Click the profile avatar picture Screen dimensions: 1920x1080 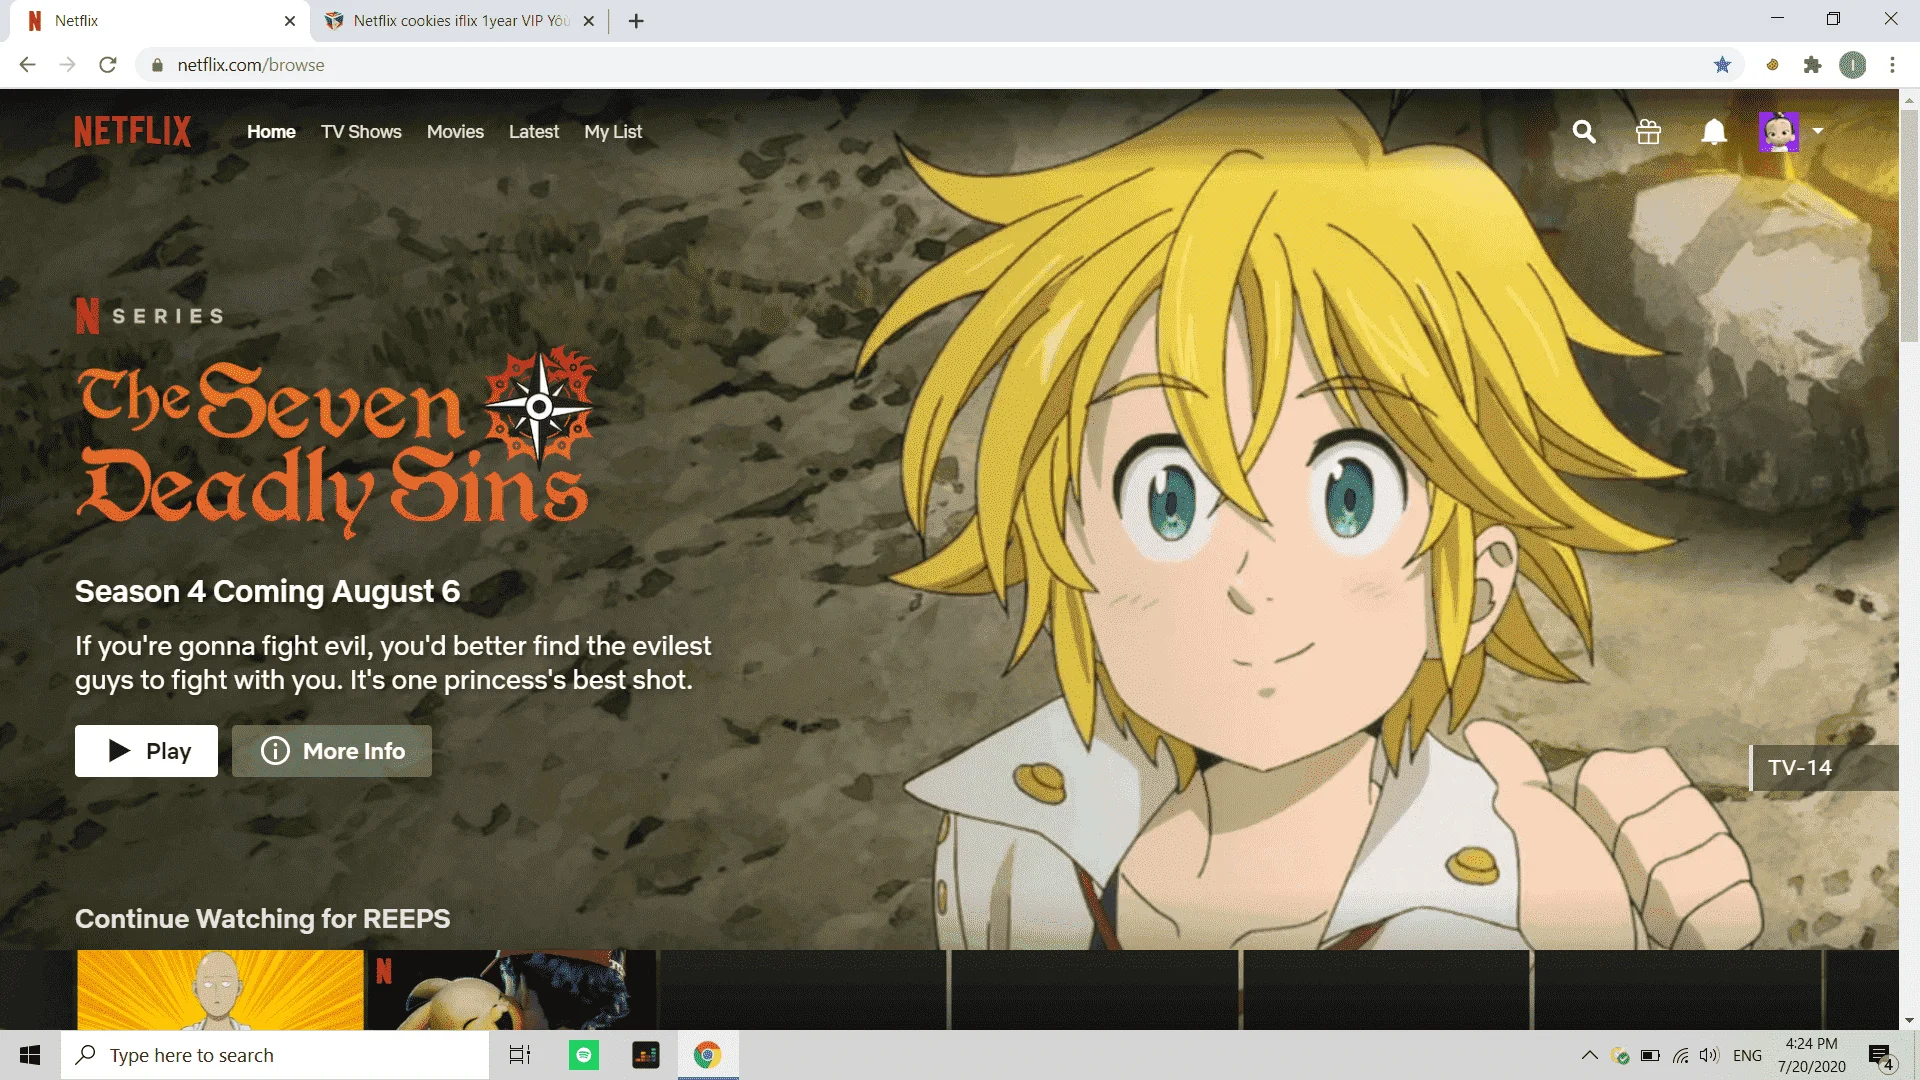coord(1779,131)
